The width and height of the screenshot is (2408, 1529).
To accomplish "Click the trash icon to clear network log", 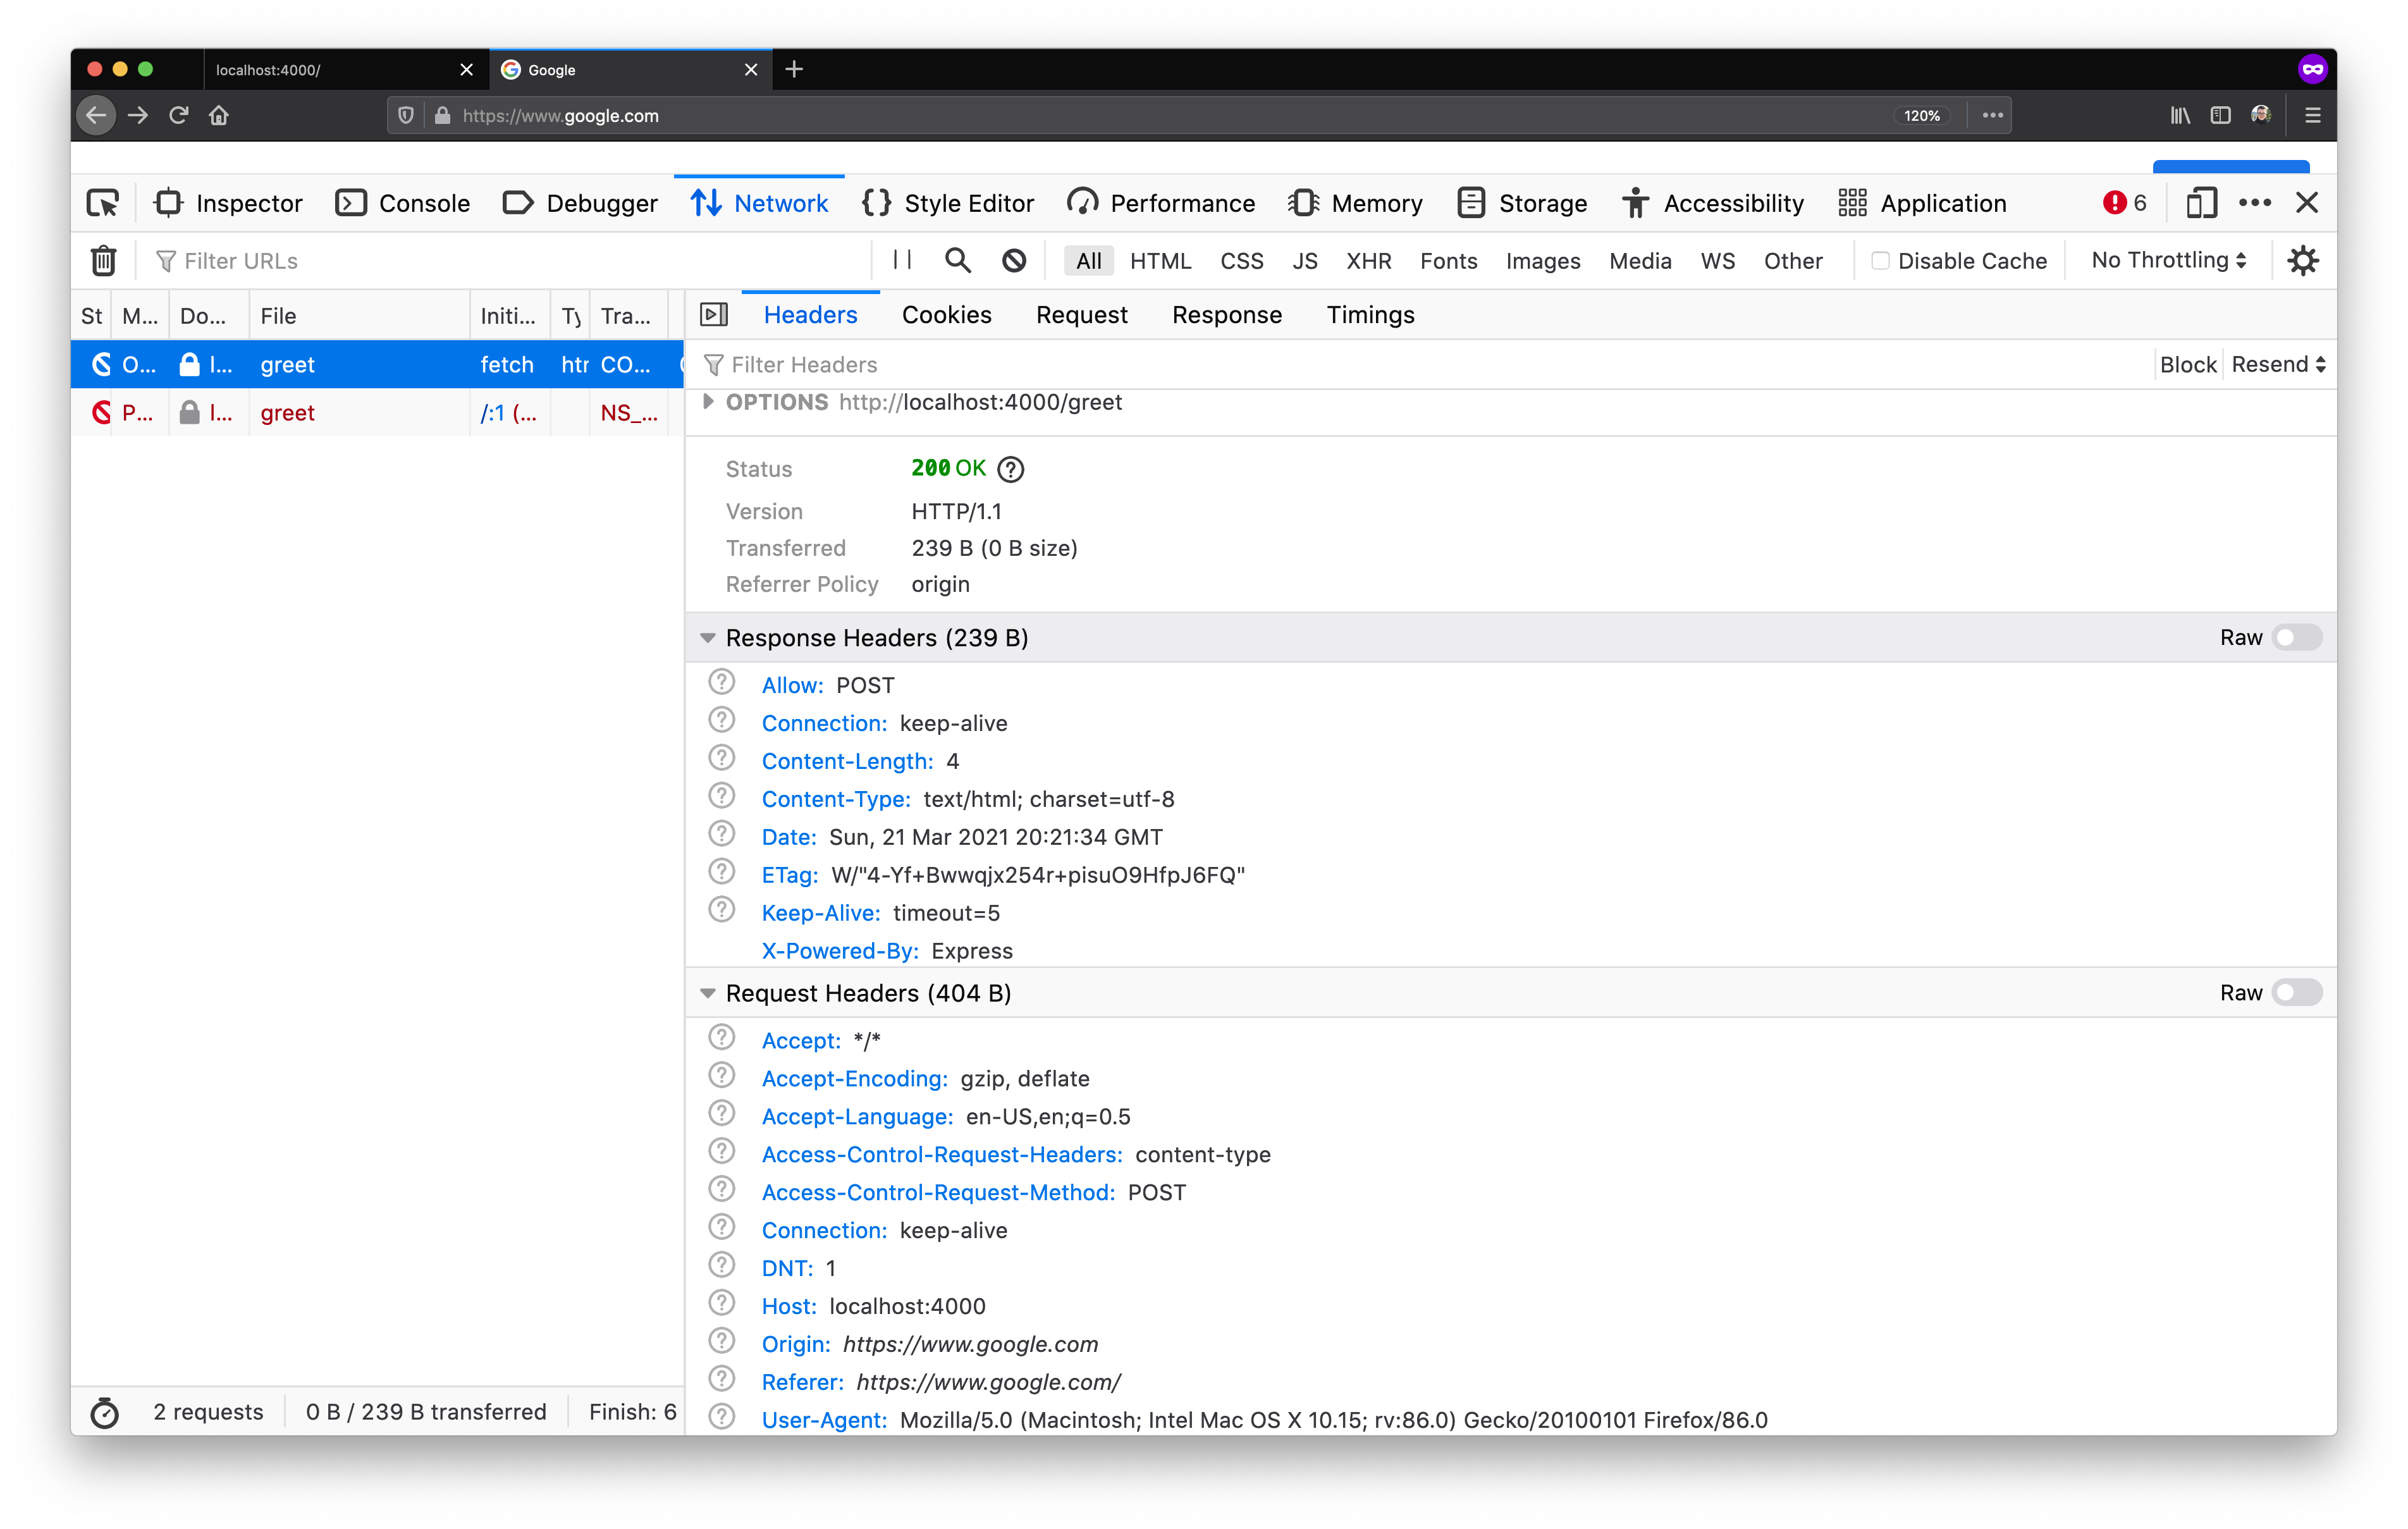I will [103, 261].
